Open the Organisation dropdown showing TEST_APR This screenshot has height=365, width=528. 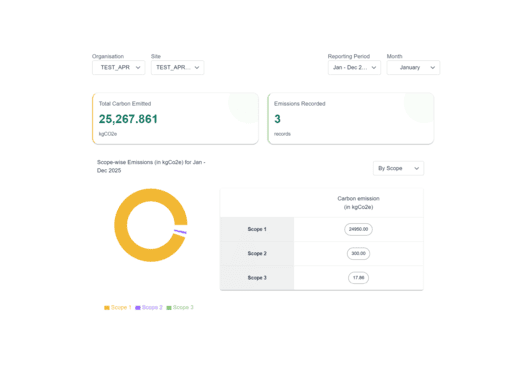coord(119,68)
